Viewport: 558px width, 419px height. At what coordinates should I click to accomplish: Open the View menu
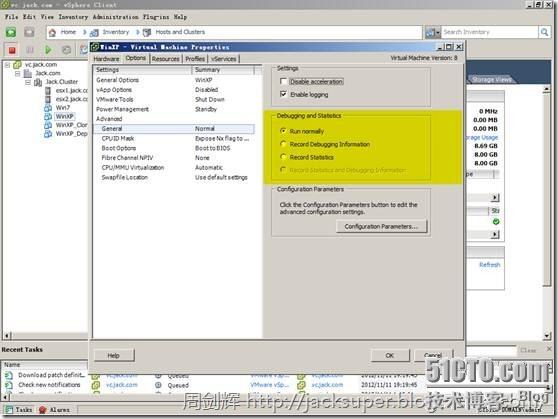click(47, 17)
